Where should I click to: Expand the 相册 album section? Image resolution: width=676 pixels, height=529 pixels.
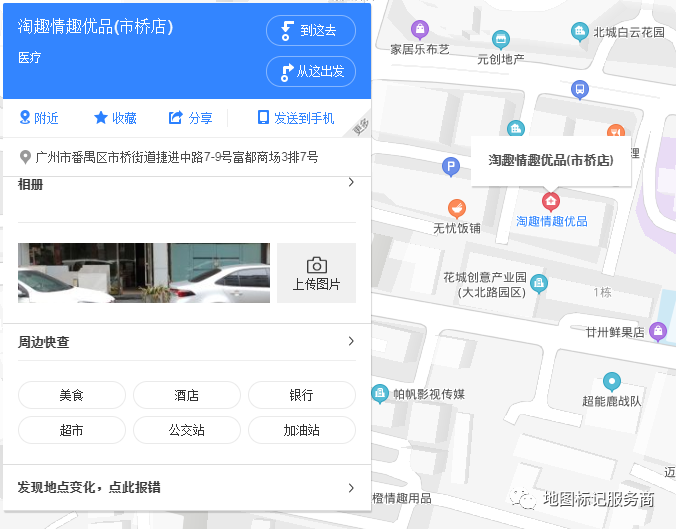pos(350,183)
